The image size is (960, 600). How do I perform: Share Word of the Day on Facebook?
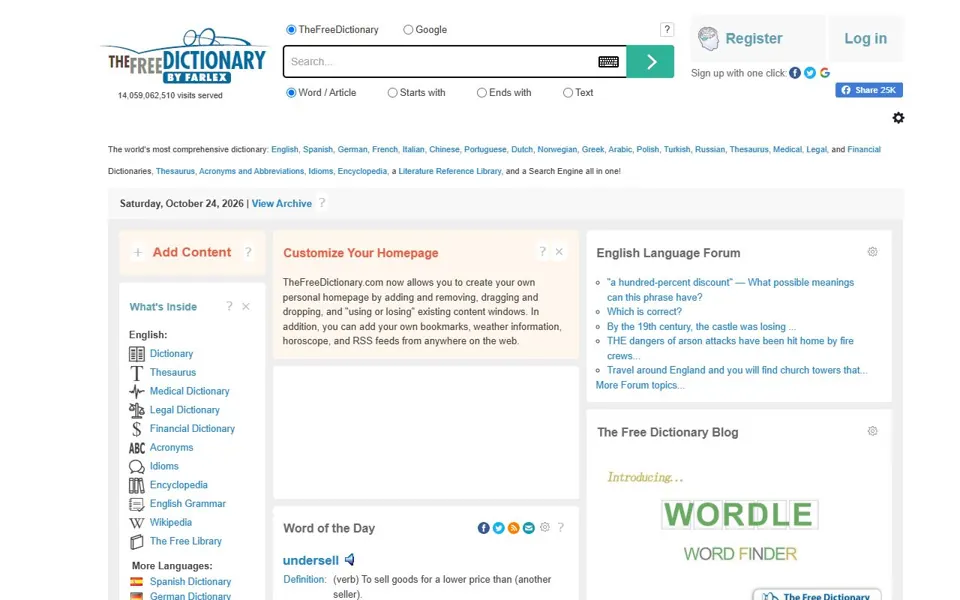pyautogui.click(x=484, y=528)
